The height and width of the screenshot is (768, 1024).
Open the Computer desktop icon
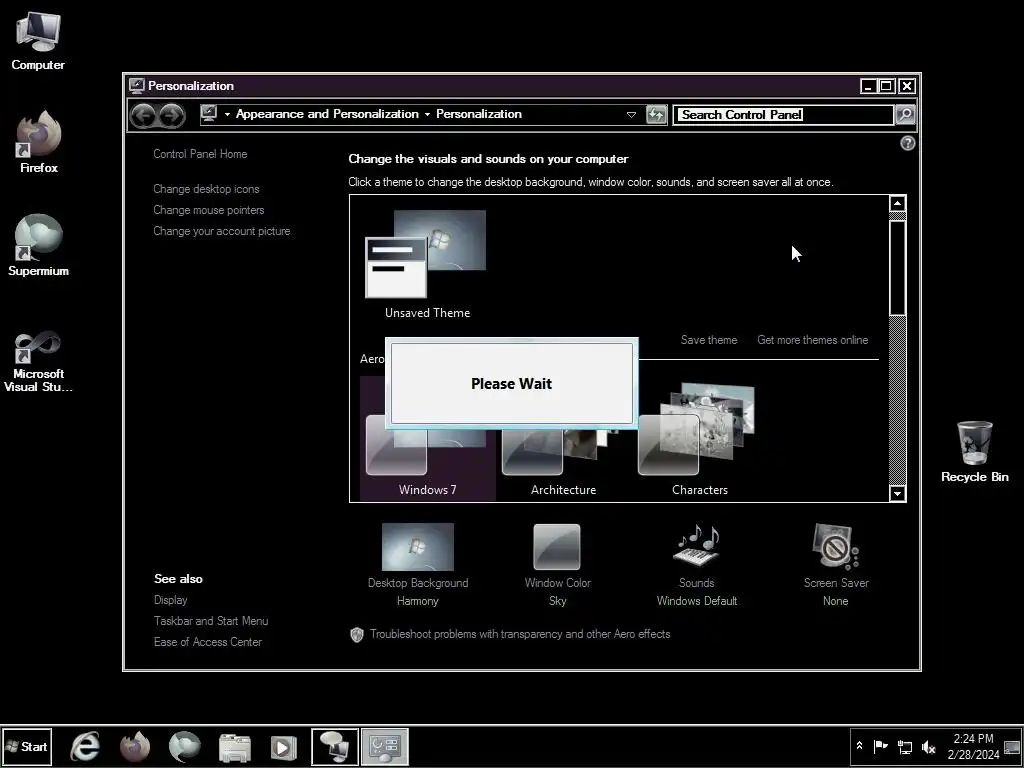pyautogui.click(x=38, y=42)
